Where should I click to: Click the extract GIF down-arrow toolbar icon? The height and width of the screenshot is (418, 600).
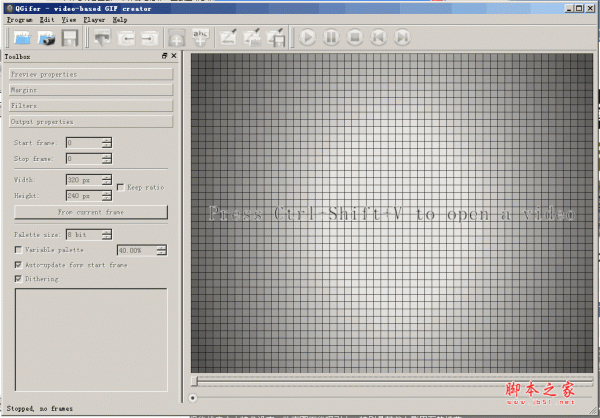pyautogui.click(x=102, y=37)
